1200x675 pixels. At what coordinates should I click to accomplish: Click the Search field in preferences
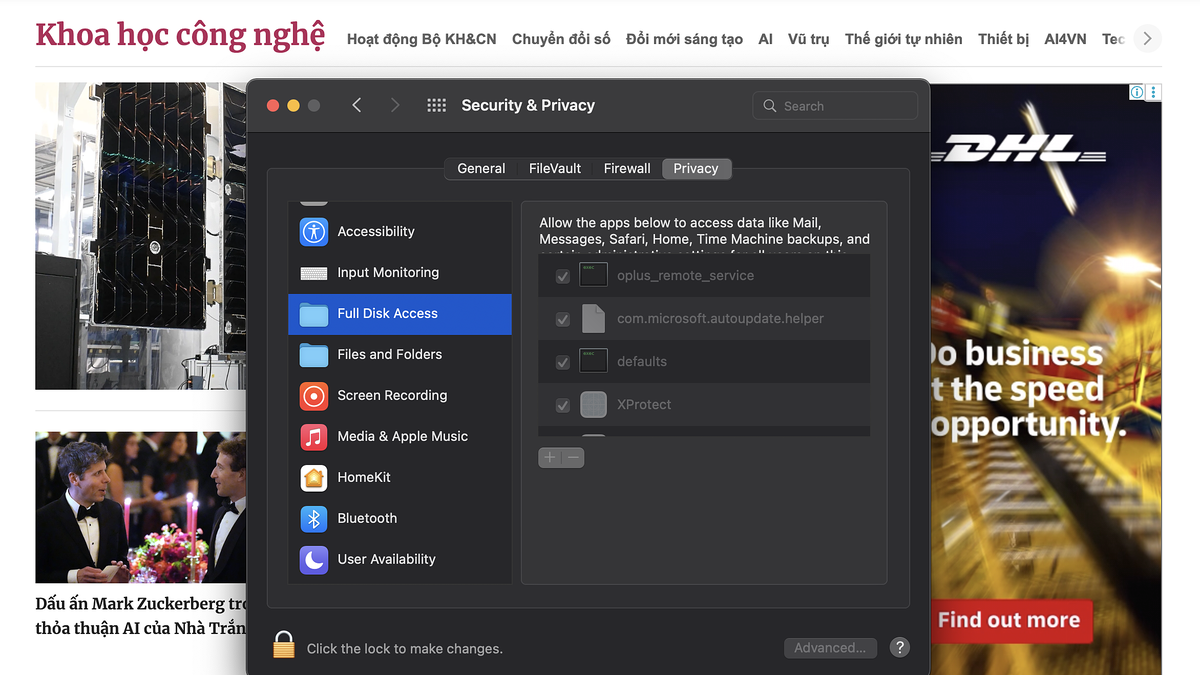(x=835, y=105)
